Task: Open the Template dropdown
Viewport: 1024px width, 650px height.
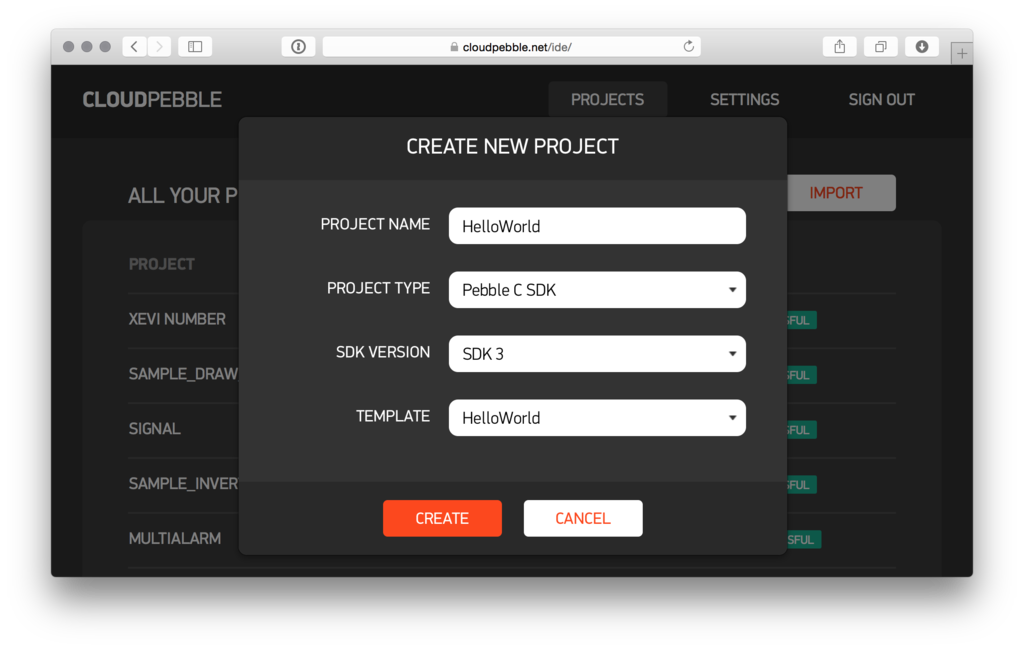Action: tap(597, 417)
